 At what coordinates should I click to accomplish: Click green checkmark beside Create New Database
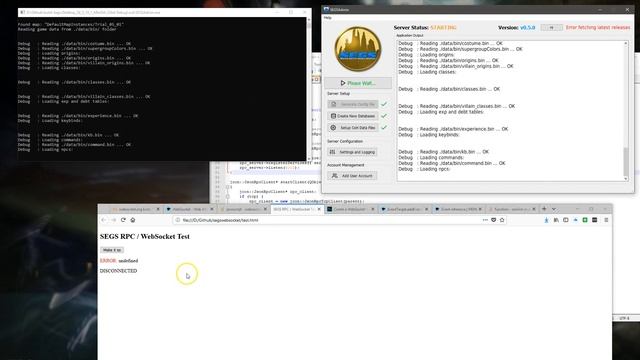click(384, 116)
